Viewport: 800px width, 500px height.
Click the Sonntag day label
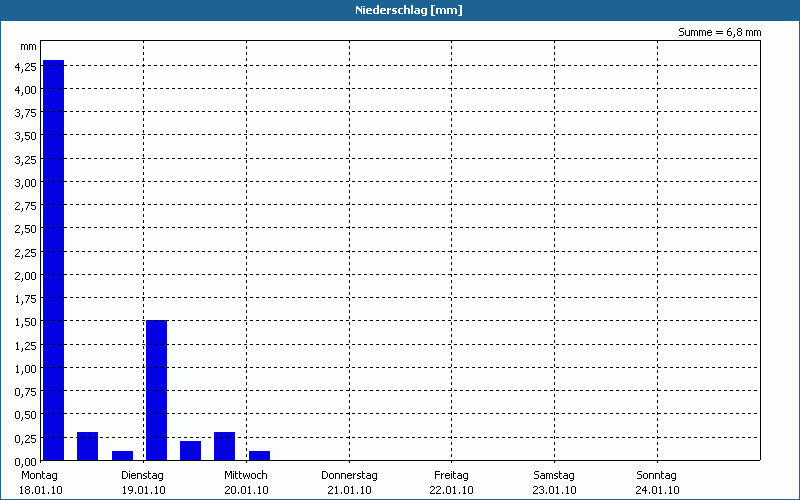point(657,476)
